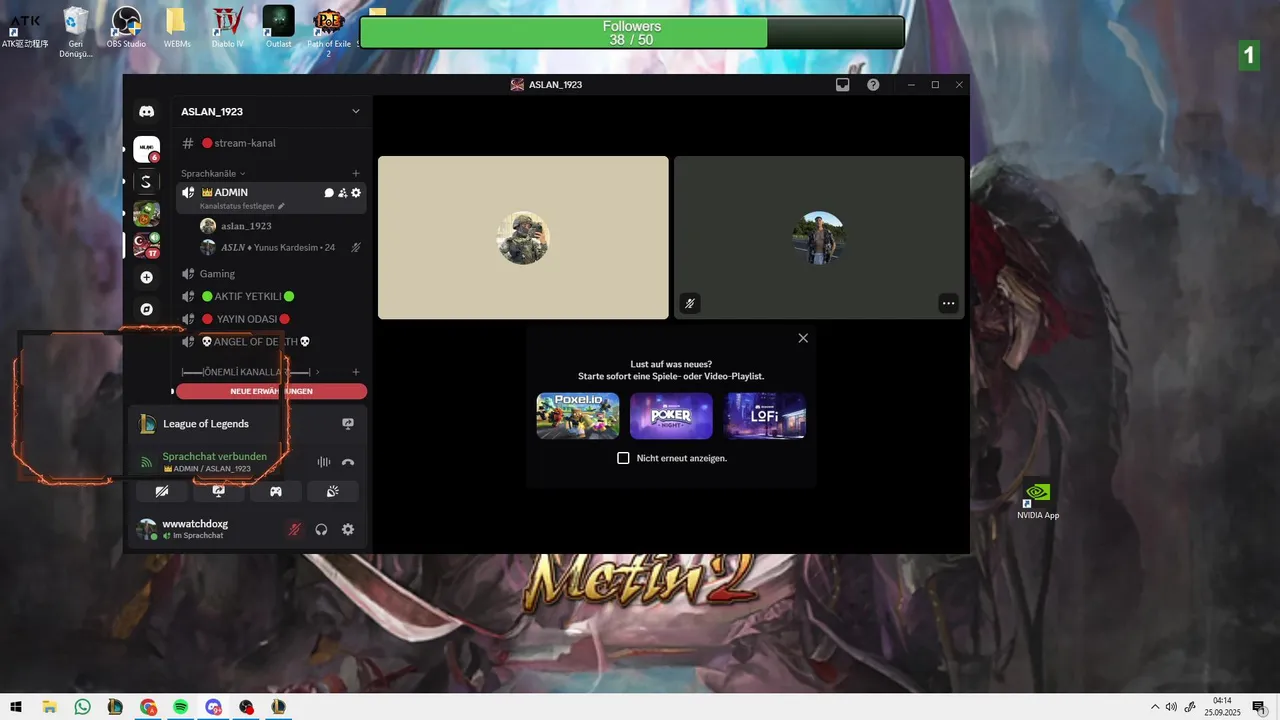
Task: Toggle microphone mute next to wwwatchdoxg
Action: pyautogui.click(x=294, y=529)
